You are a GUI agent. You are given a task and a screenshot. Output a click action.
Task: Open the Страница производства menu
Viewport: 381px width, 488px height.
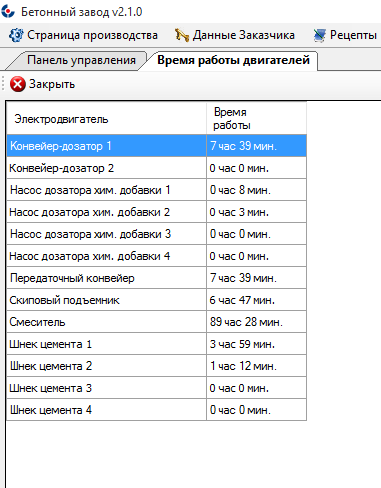pyautogui.click(x=83, y=35)
